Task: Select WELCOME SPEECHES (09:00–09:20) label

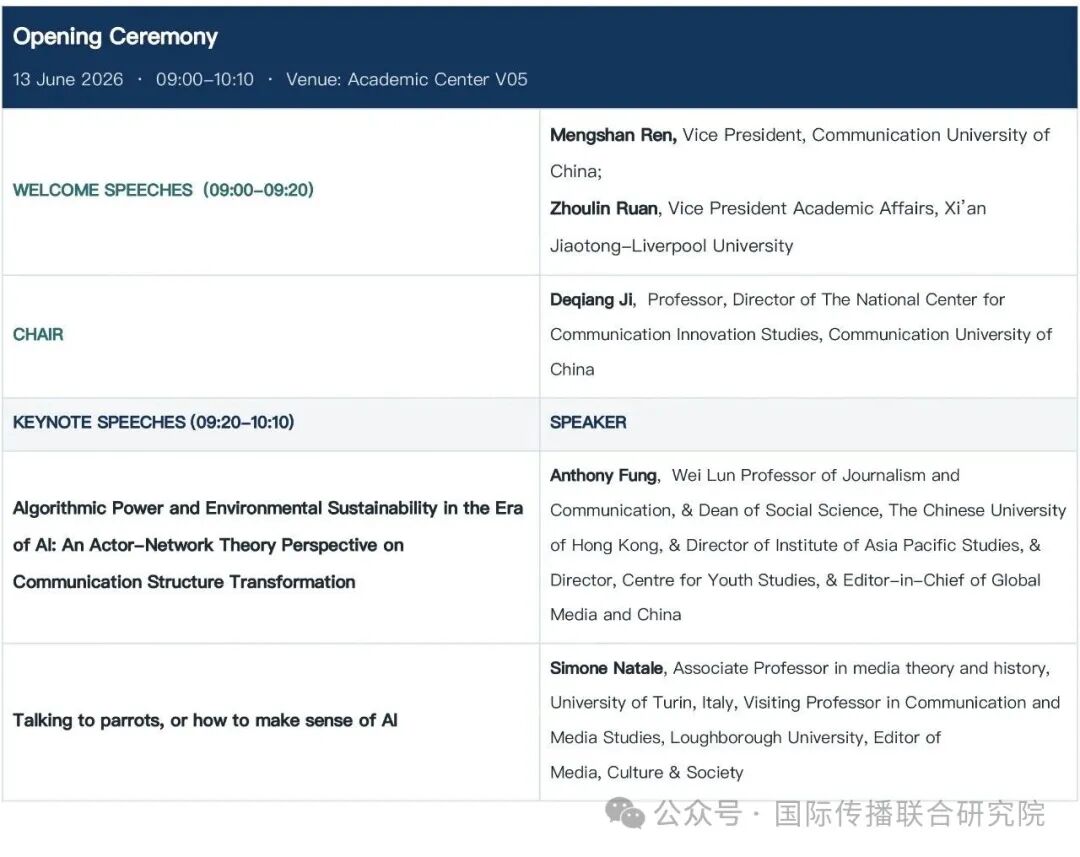Action: tap(163, 190)
